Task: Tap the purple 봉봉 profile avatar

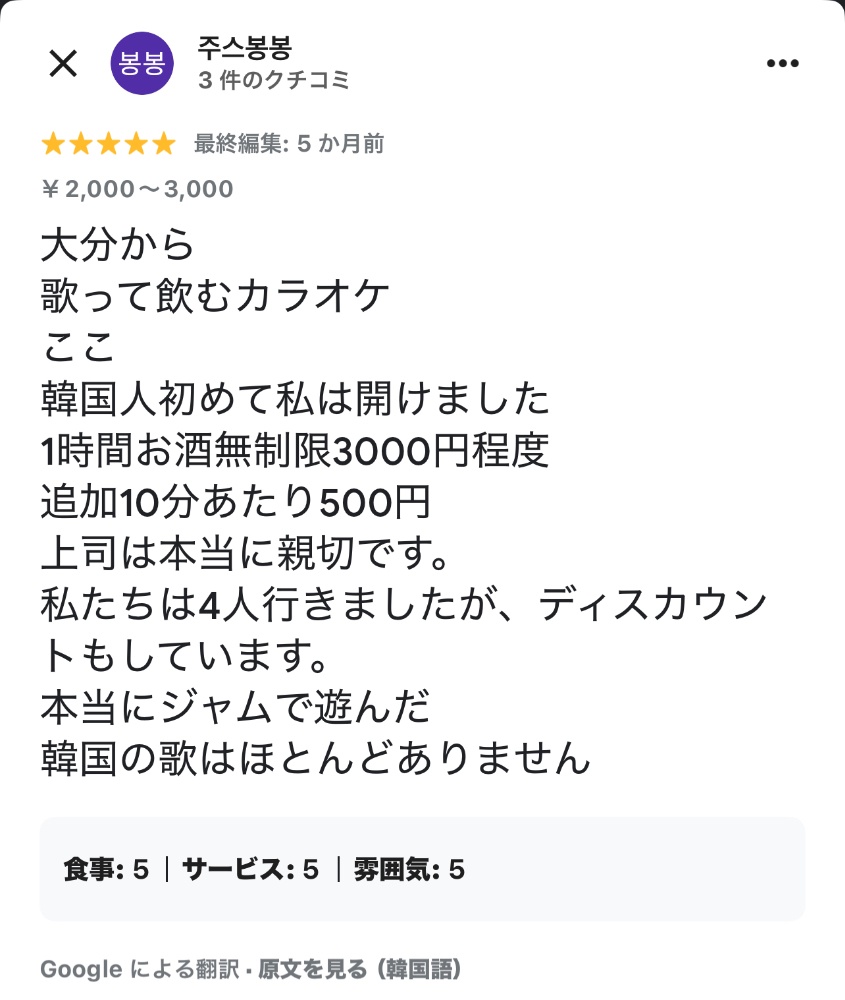Action: (142, 65)
